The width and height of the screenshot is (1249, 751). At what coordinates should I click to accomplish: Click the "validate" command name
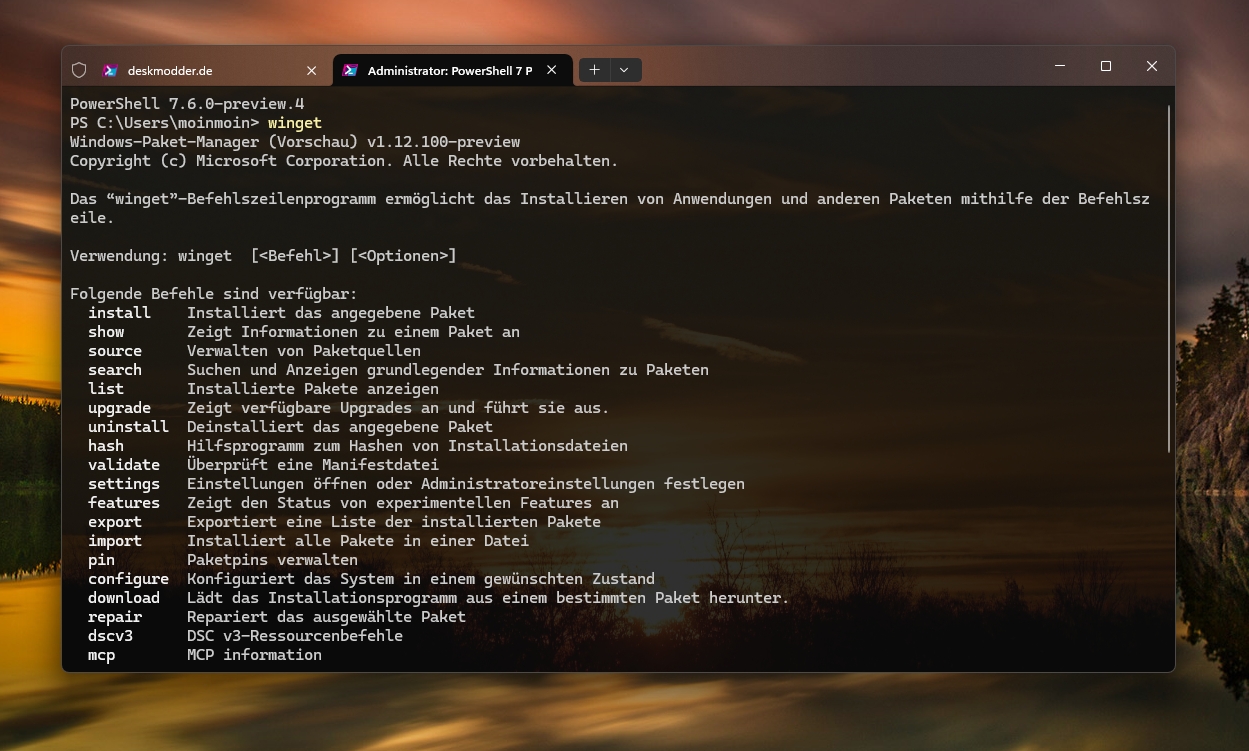point(124,465)
